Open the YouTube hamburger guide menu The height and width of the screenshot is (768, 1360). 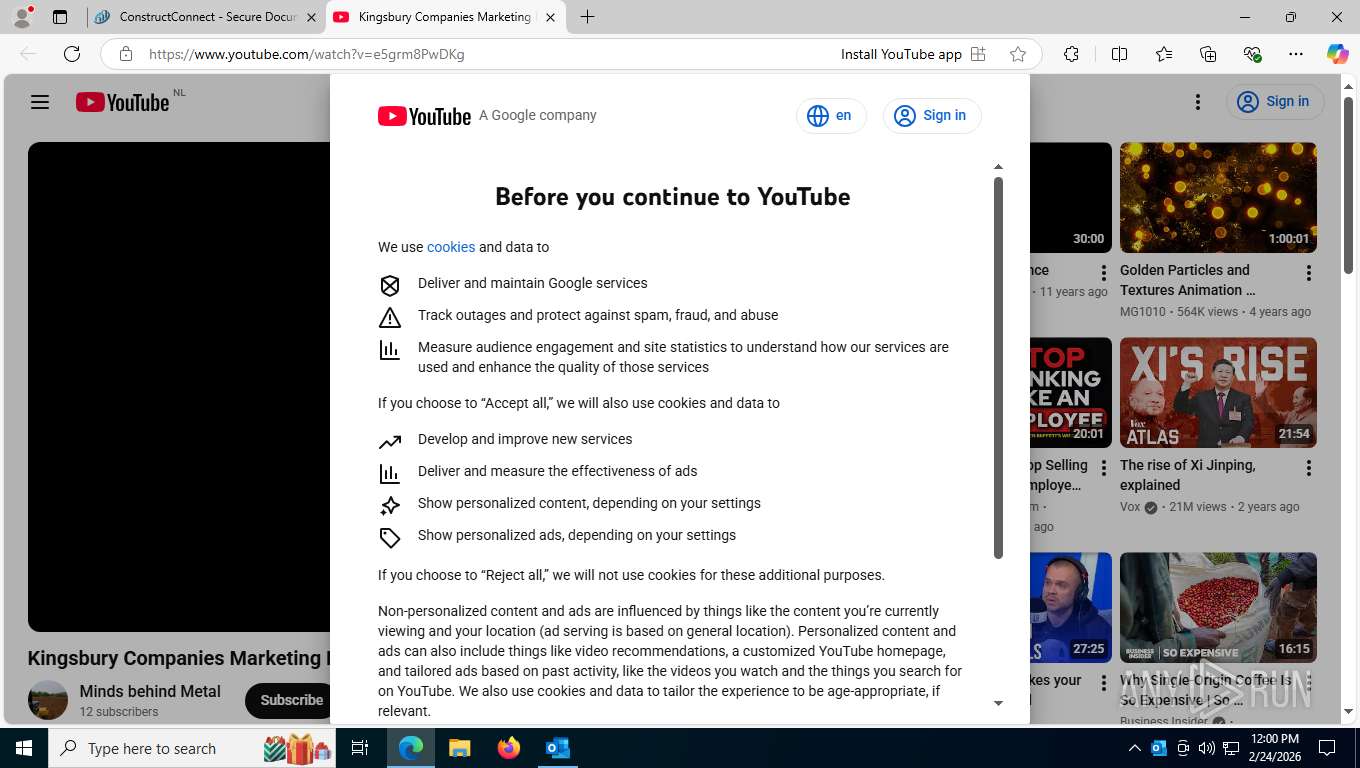(x=40, y=102)
